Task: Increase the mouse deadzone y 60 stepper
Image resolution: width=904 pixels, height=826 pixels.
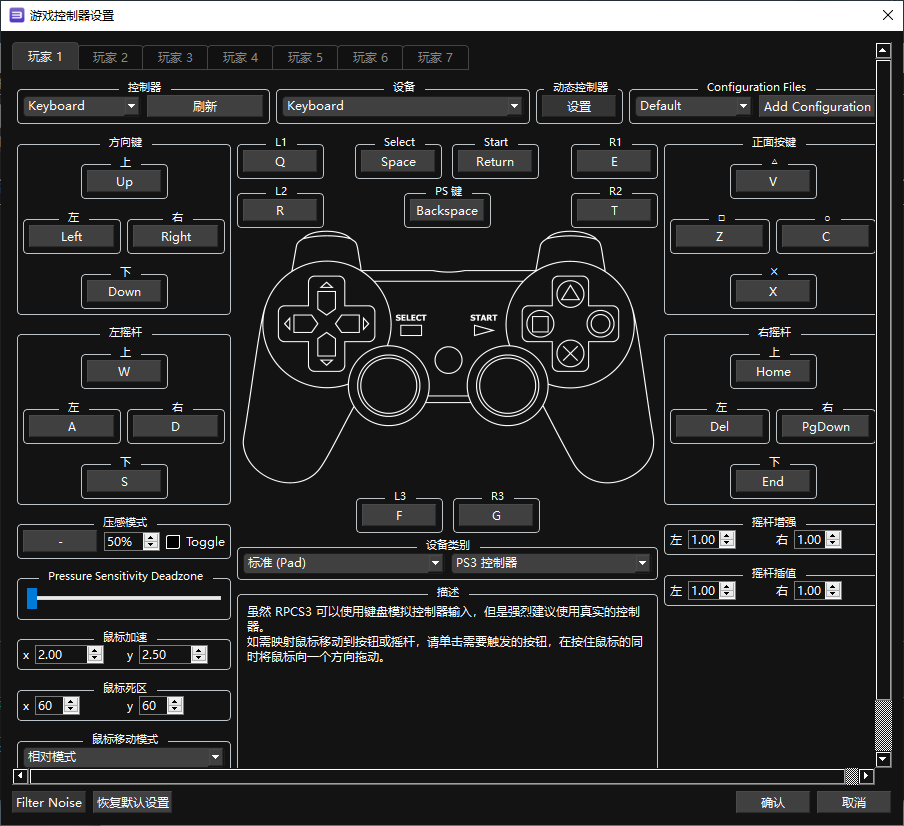Action: 175,701
